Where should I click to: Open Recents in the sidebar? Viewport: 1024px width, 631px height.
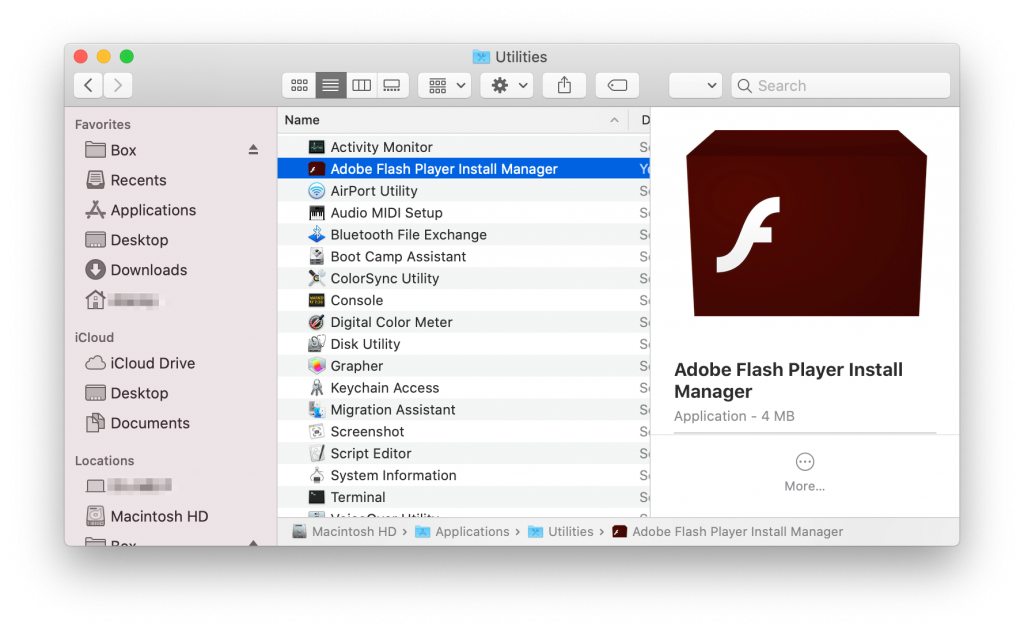[127, 180]
